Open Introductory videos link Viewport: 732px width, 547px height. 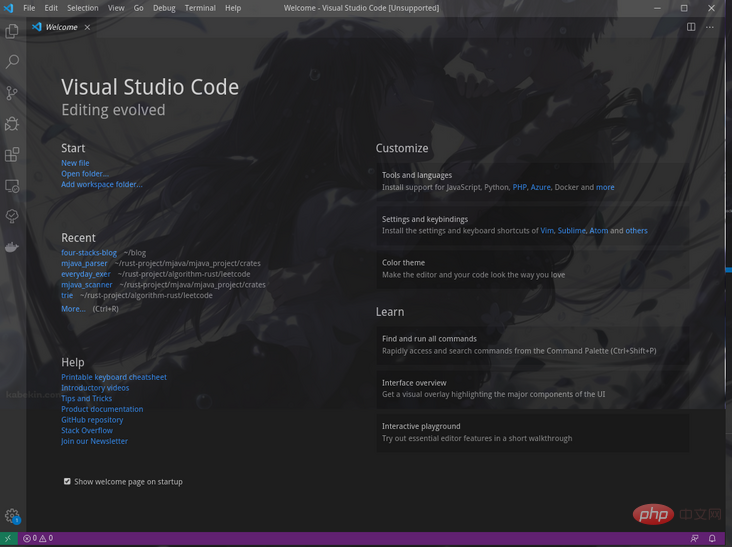pos(95,388)
